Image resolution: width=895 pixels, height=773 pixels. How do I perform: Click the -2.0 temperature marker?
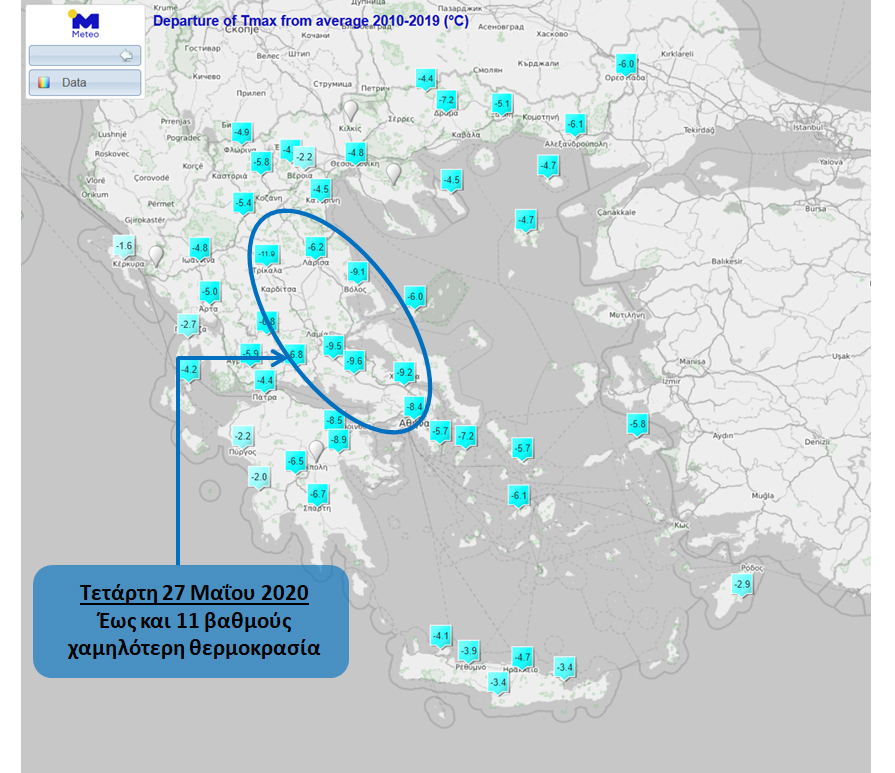259,478
